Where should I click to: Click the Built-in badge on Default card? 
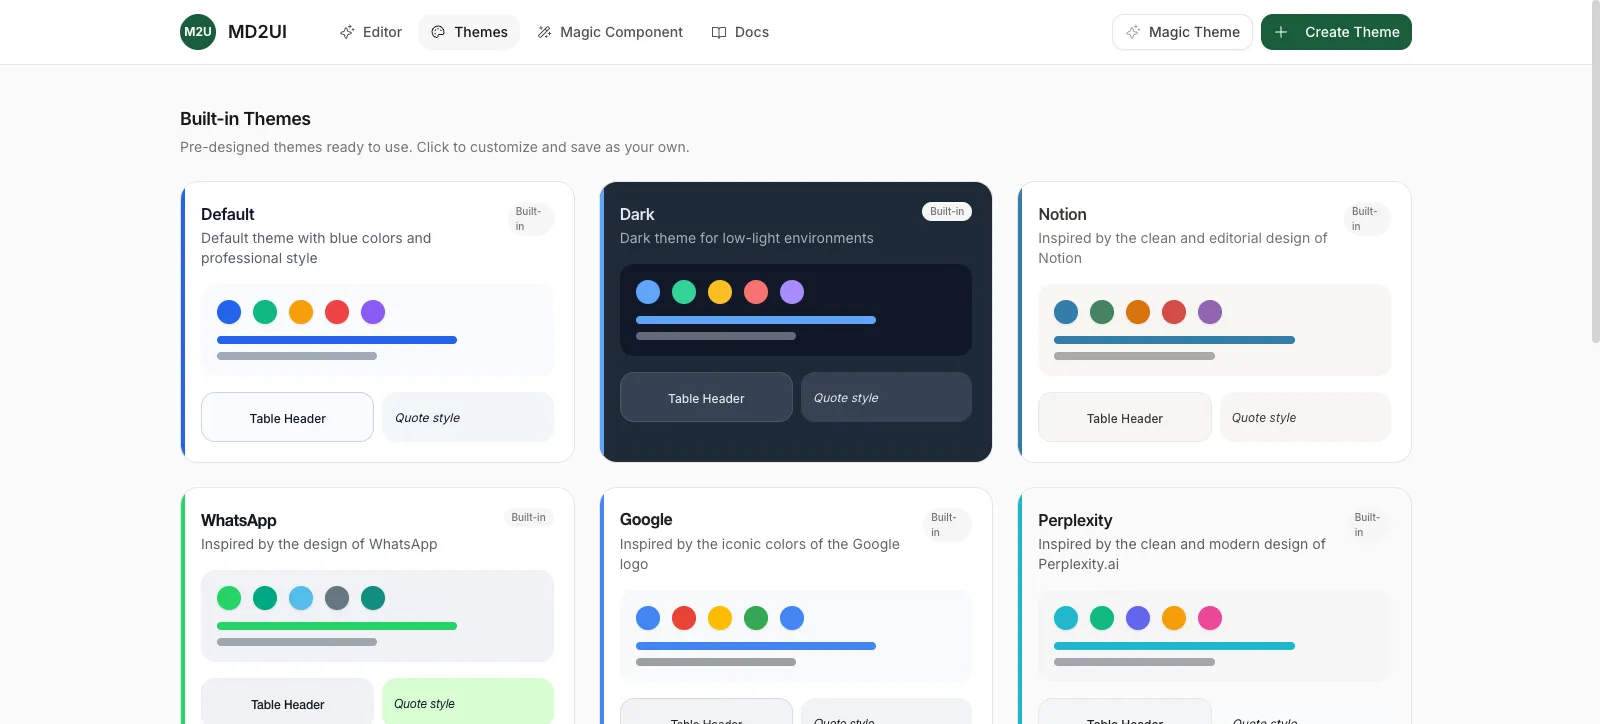[x=531, y=219]
